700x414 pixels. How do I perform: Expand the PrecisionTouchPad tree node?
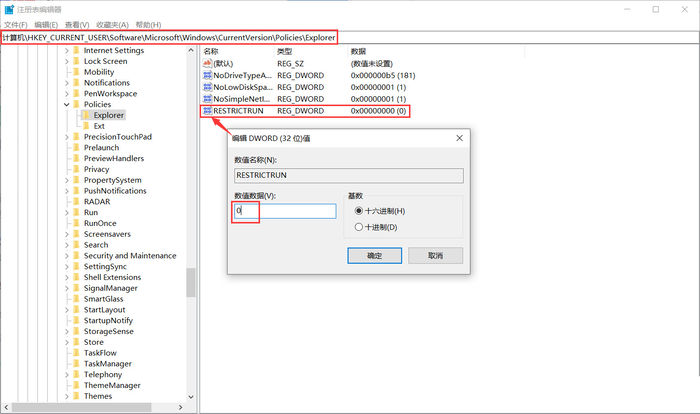coord(67,137)
